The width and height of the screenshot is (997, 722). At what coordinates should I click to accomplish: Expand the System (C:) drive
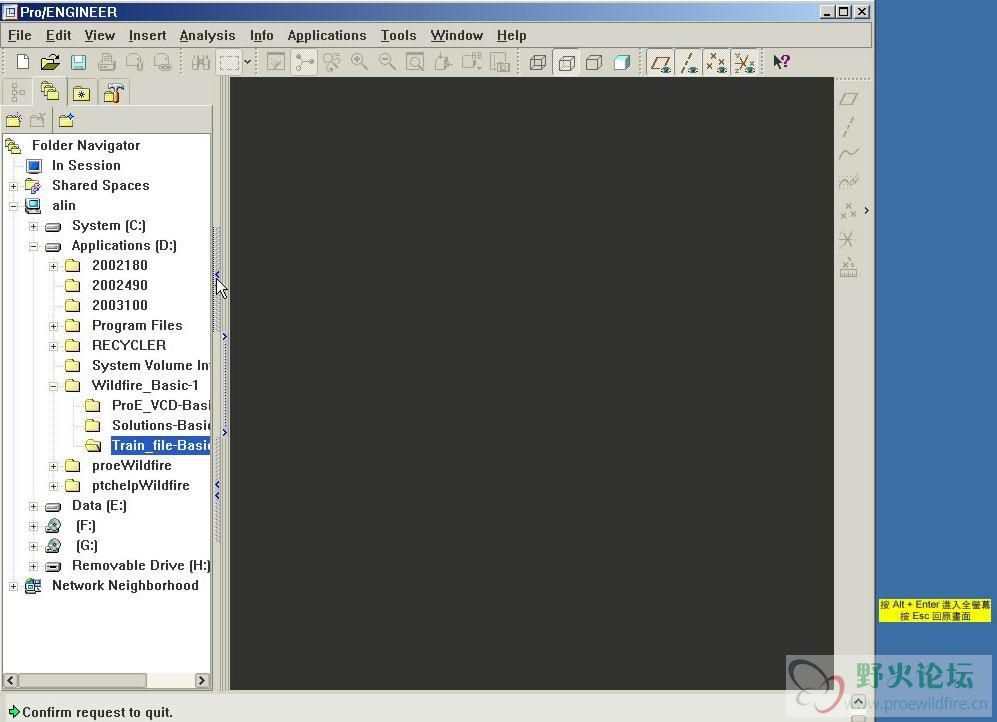(33, 226)
